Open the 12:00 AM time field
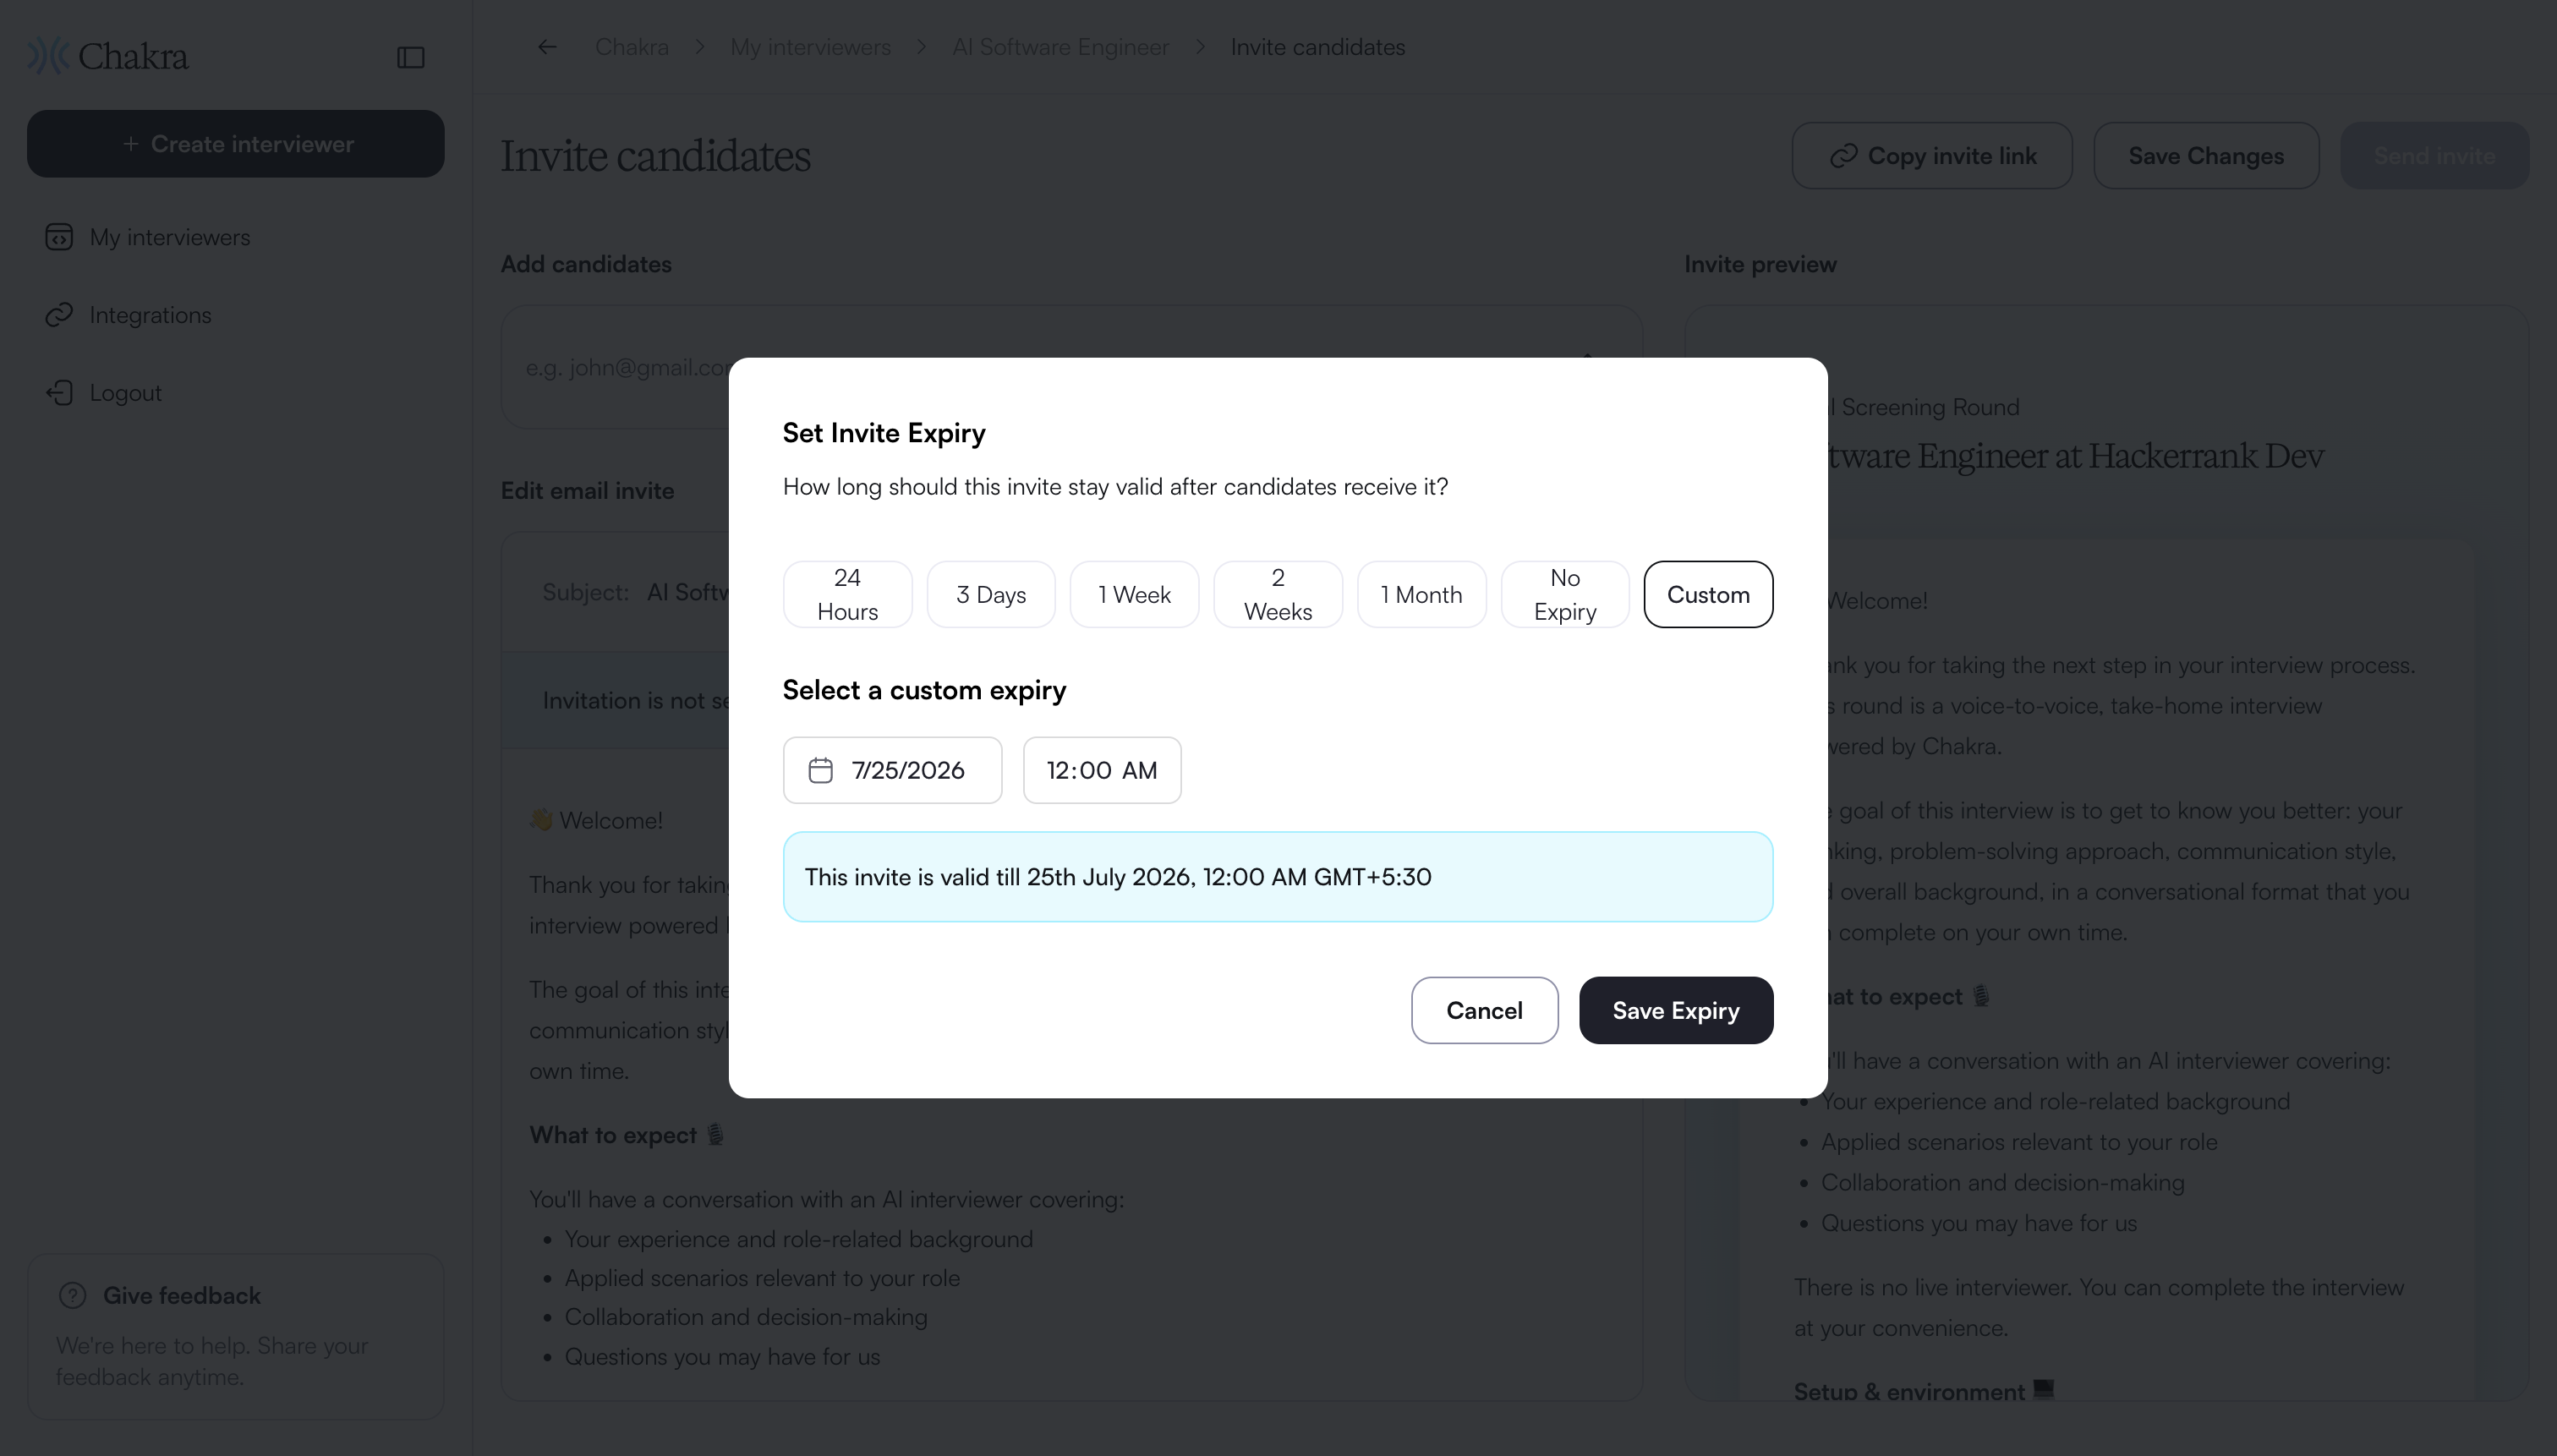2557x1456 pixels. 1102,770
